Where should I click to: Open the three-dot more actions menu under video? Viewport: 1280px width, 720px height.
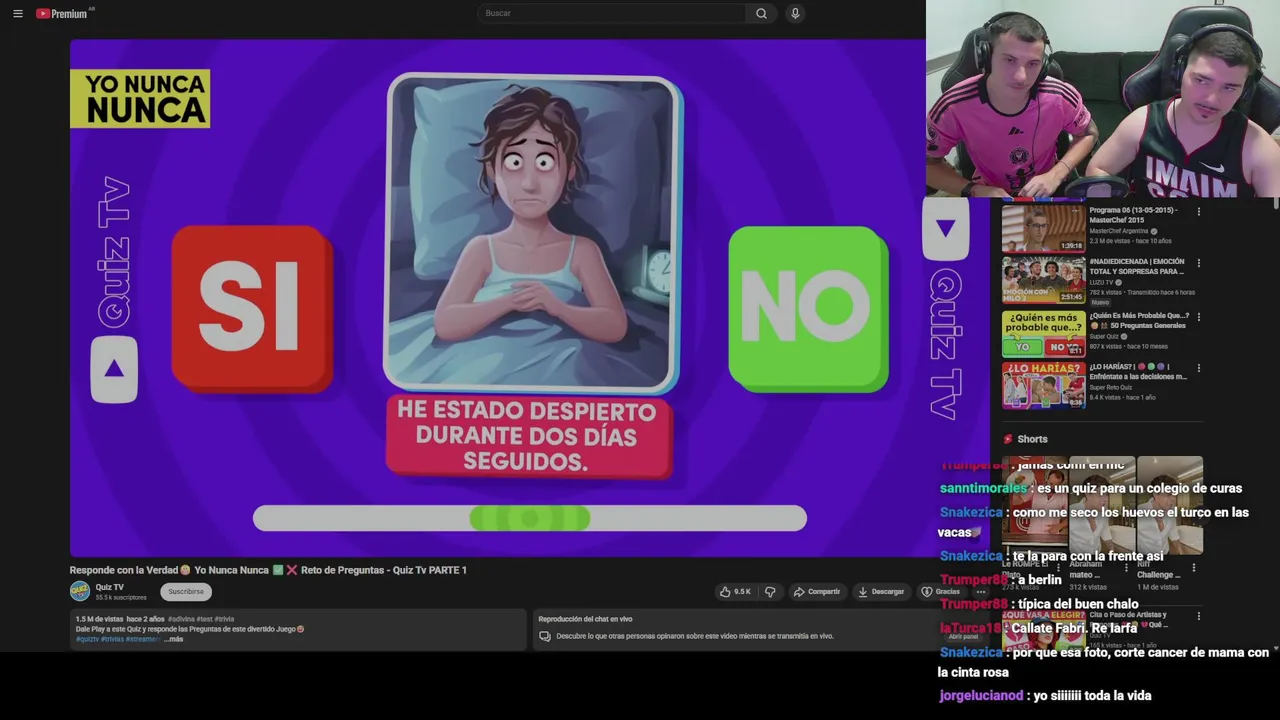point(981,592)
